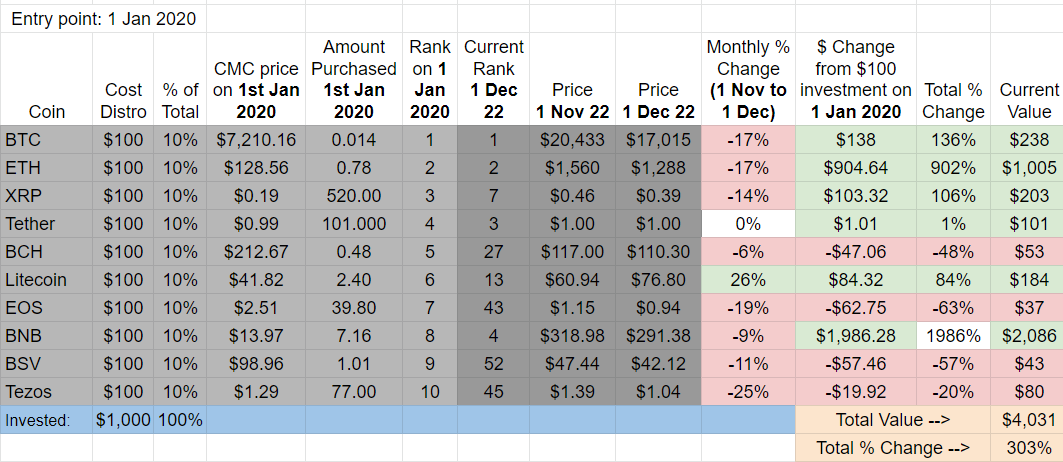1063x462 pixels.
Task: Click the Litecoin price $41.82 cell
Action: coord(256,280)
